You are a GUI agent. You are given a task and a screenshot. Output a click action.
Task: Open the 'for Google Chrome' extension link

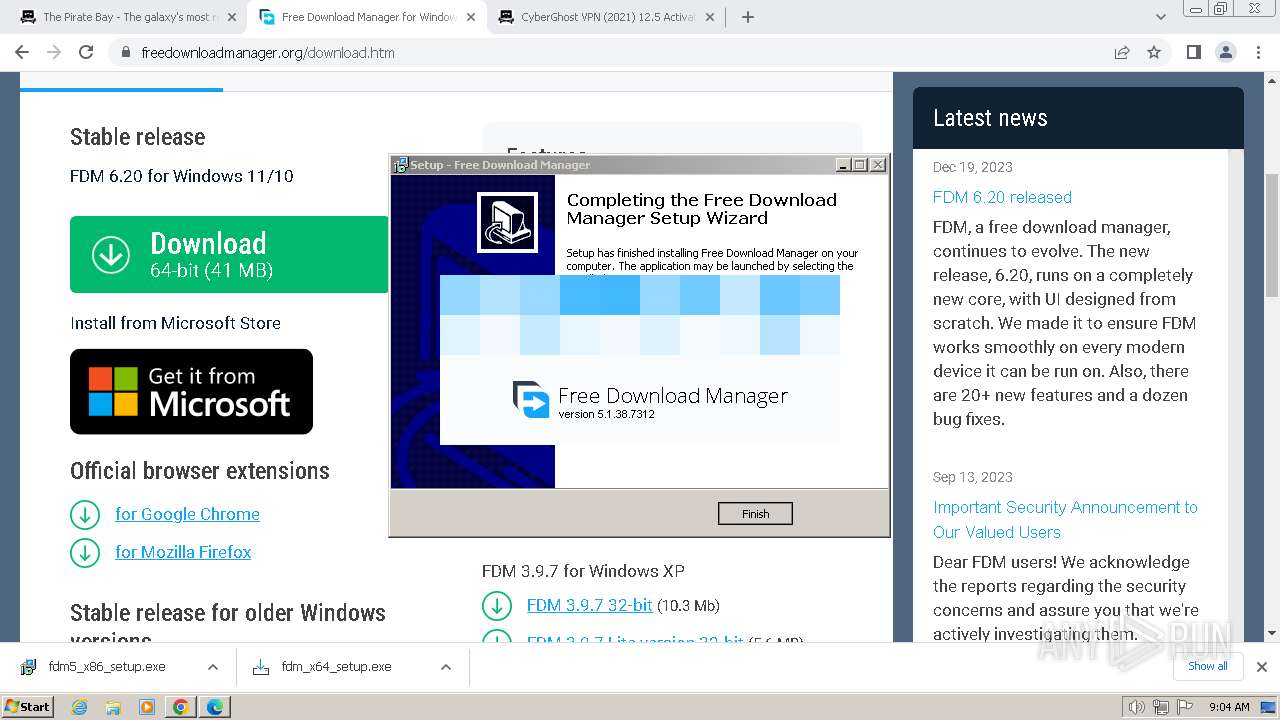[187, 514]
